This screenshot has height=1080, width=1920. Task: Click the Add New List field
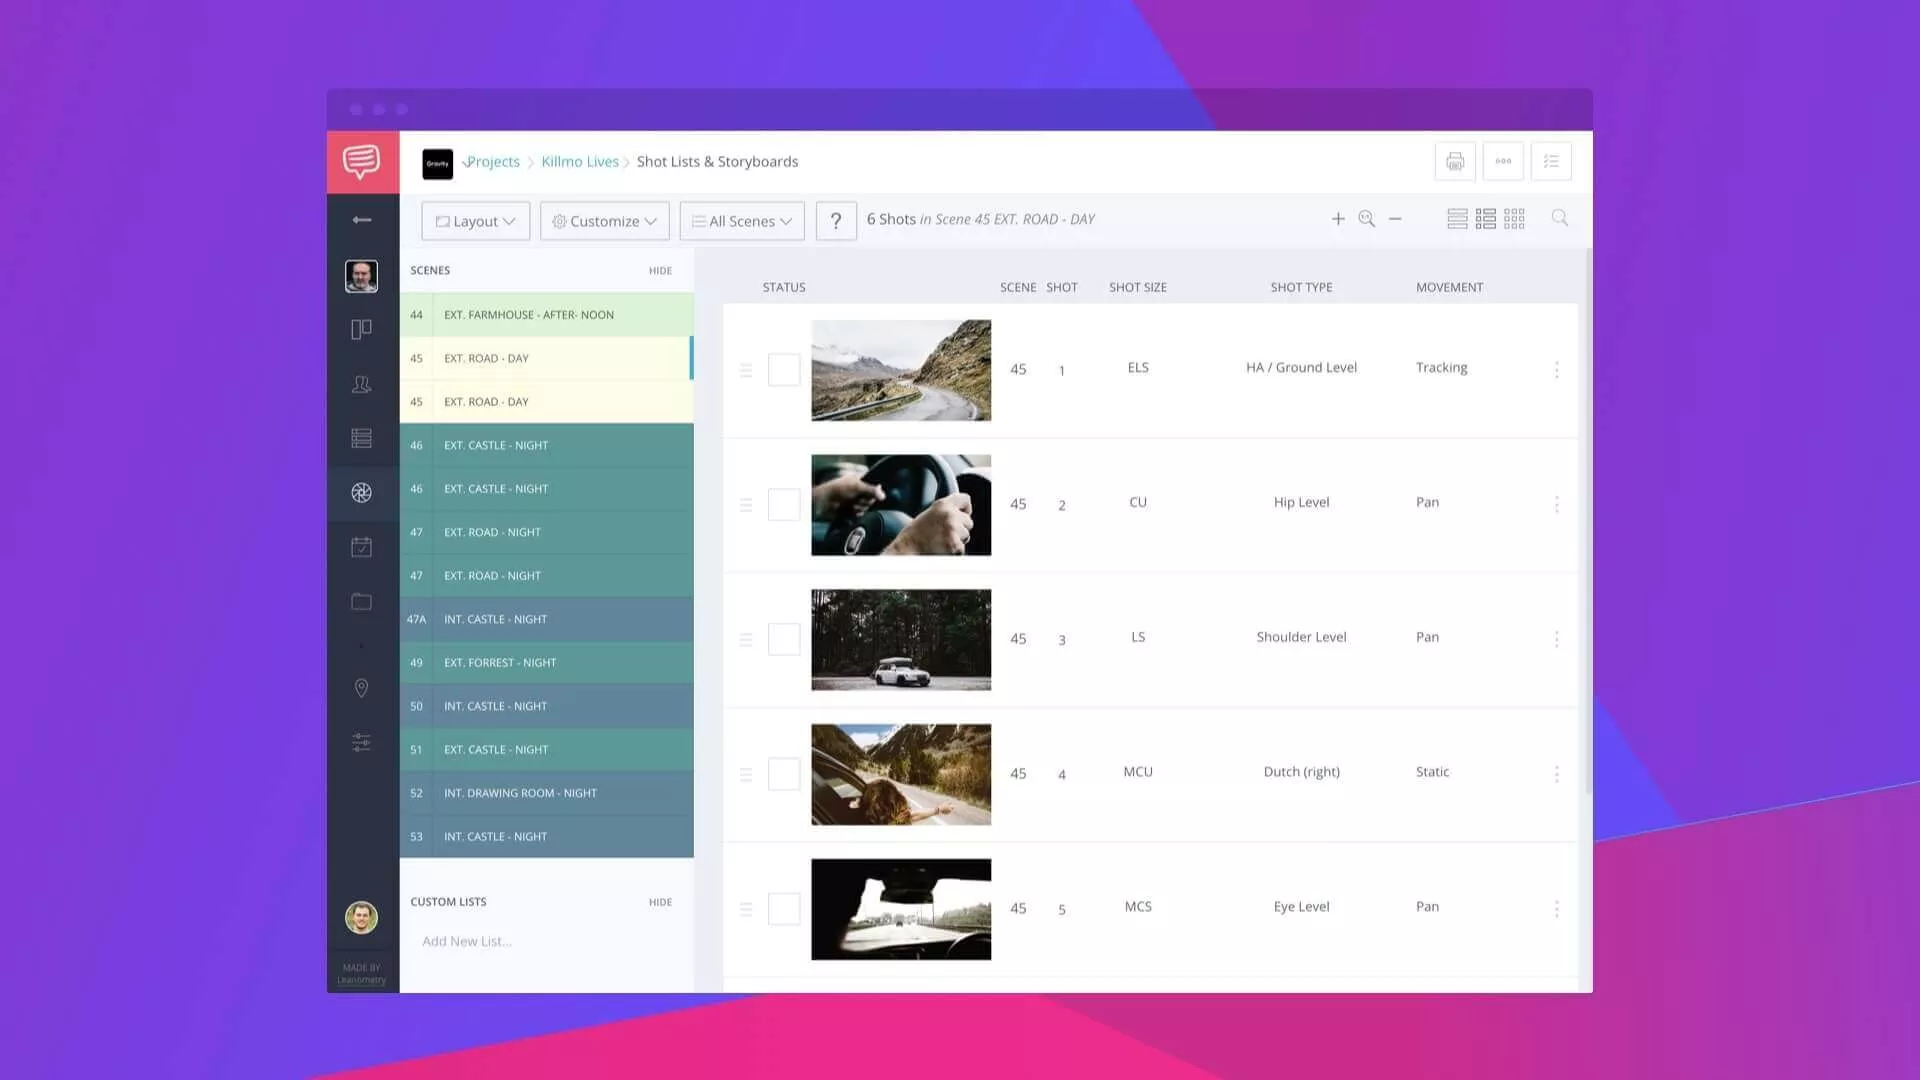point(467,941)
